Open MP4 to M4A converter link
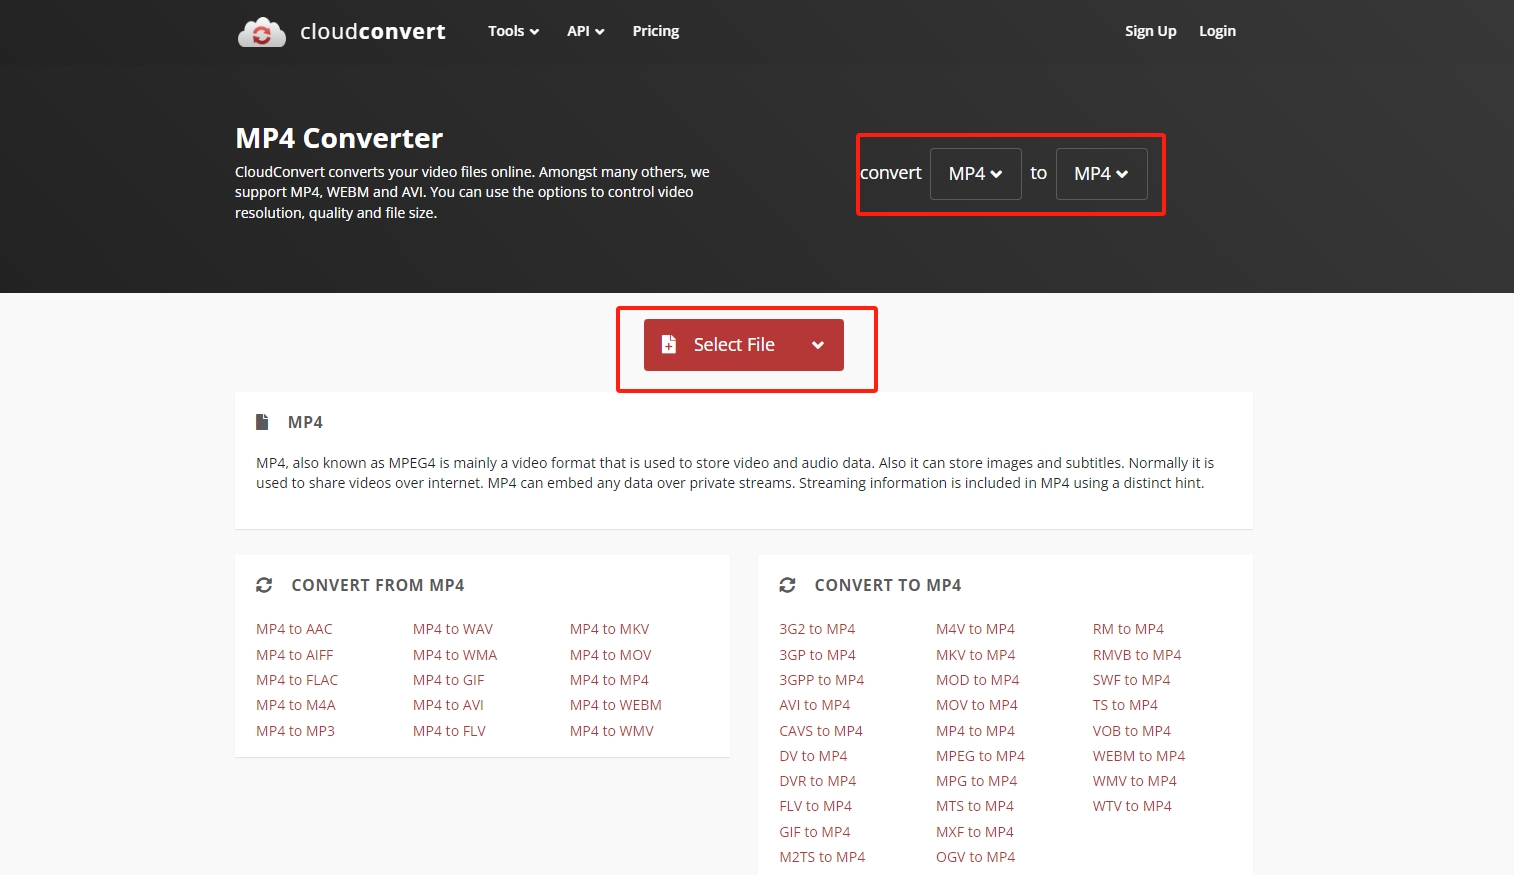Screen dimensions: 1514x875 pyautogui.click(x=296, y=705)
